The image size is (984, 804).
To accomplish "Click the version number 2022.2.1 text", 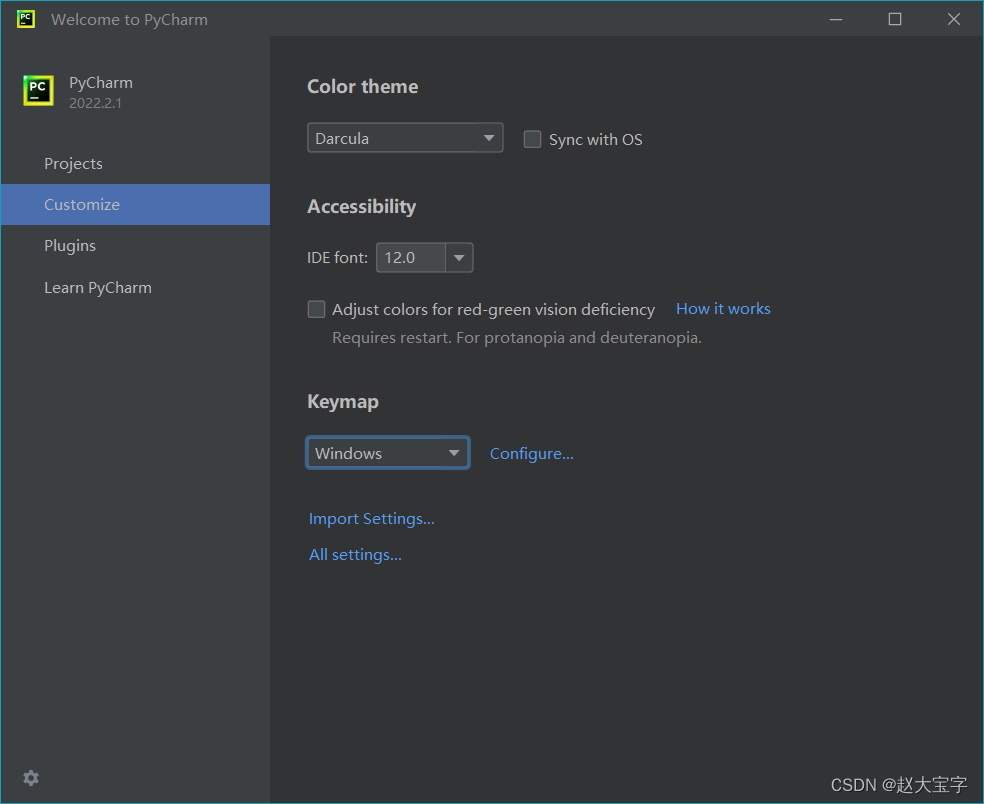I will tap(96, 102).
